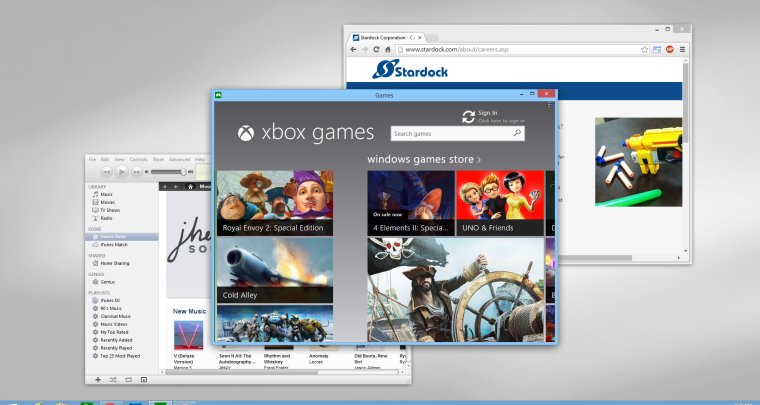The width and height of the screenshot is (760, 405).
Task: Open the Adblock extension icon in Chrome
Action: point(670,49)
